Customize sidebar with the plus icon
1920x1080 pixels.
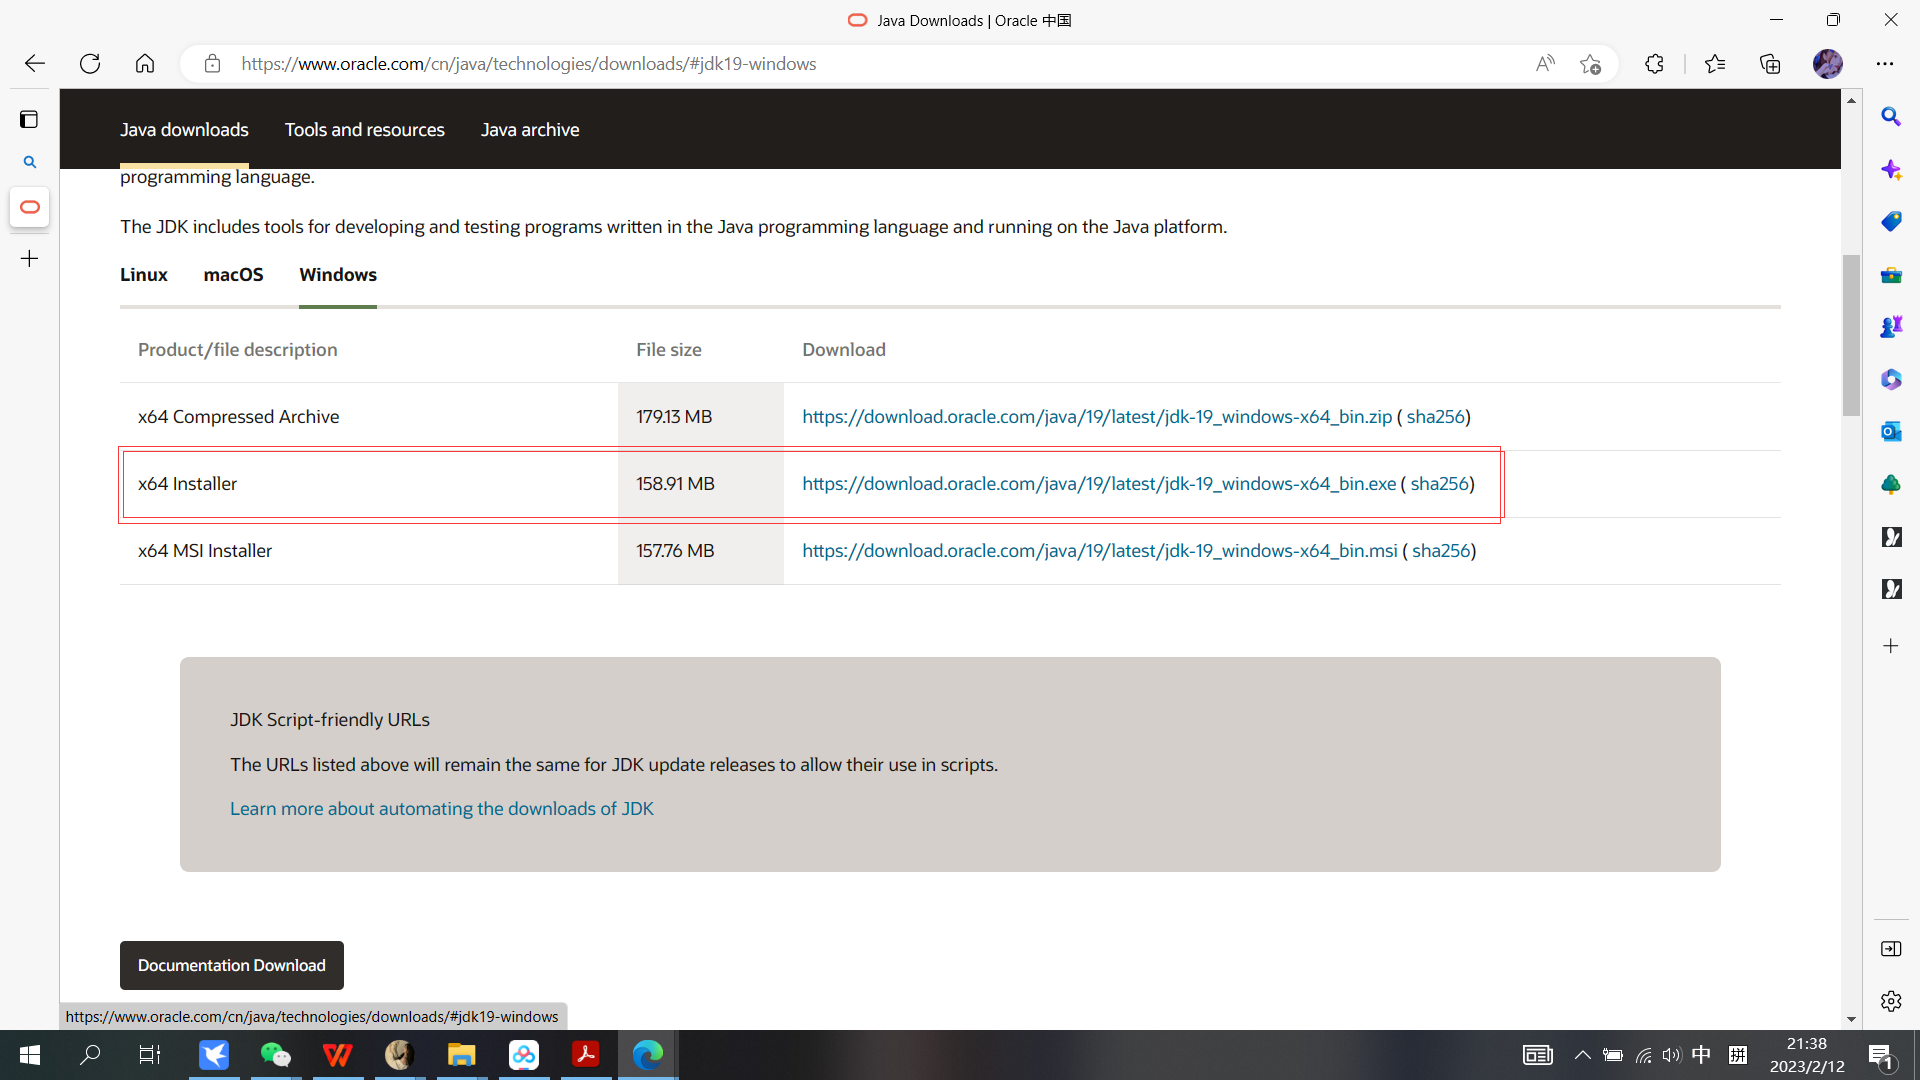pos(1890,646)
